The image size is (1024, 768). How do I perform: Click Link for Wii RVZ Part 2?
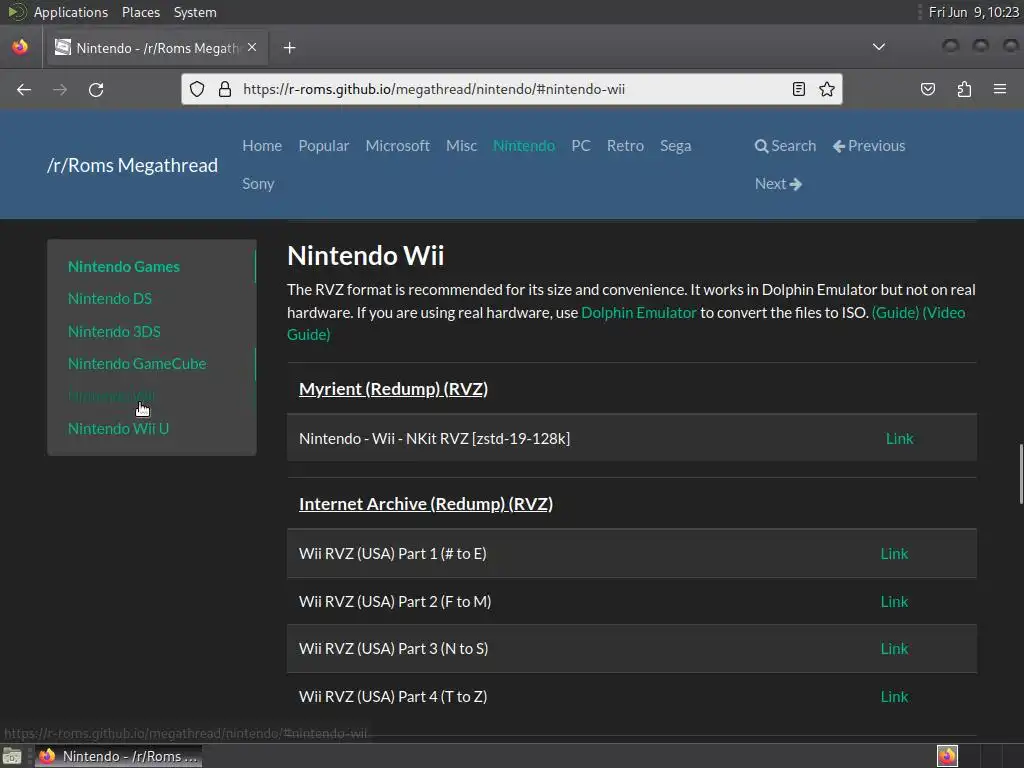894,602
